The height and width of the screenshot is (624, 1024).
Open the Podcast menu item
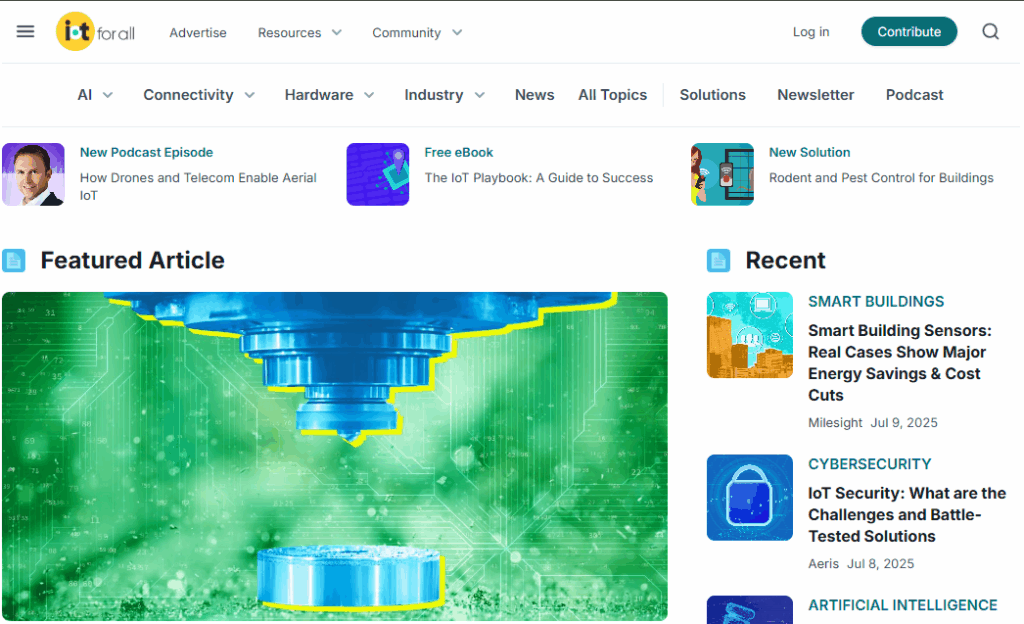pyautogui.click(x=914, y=95)
